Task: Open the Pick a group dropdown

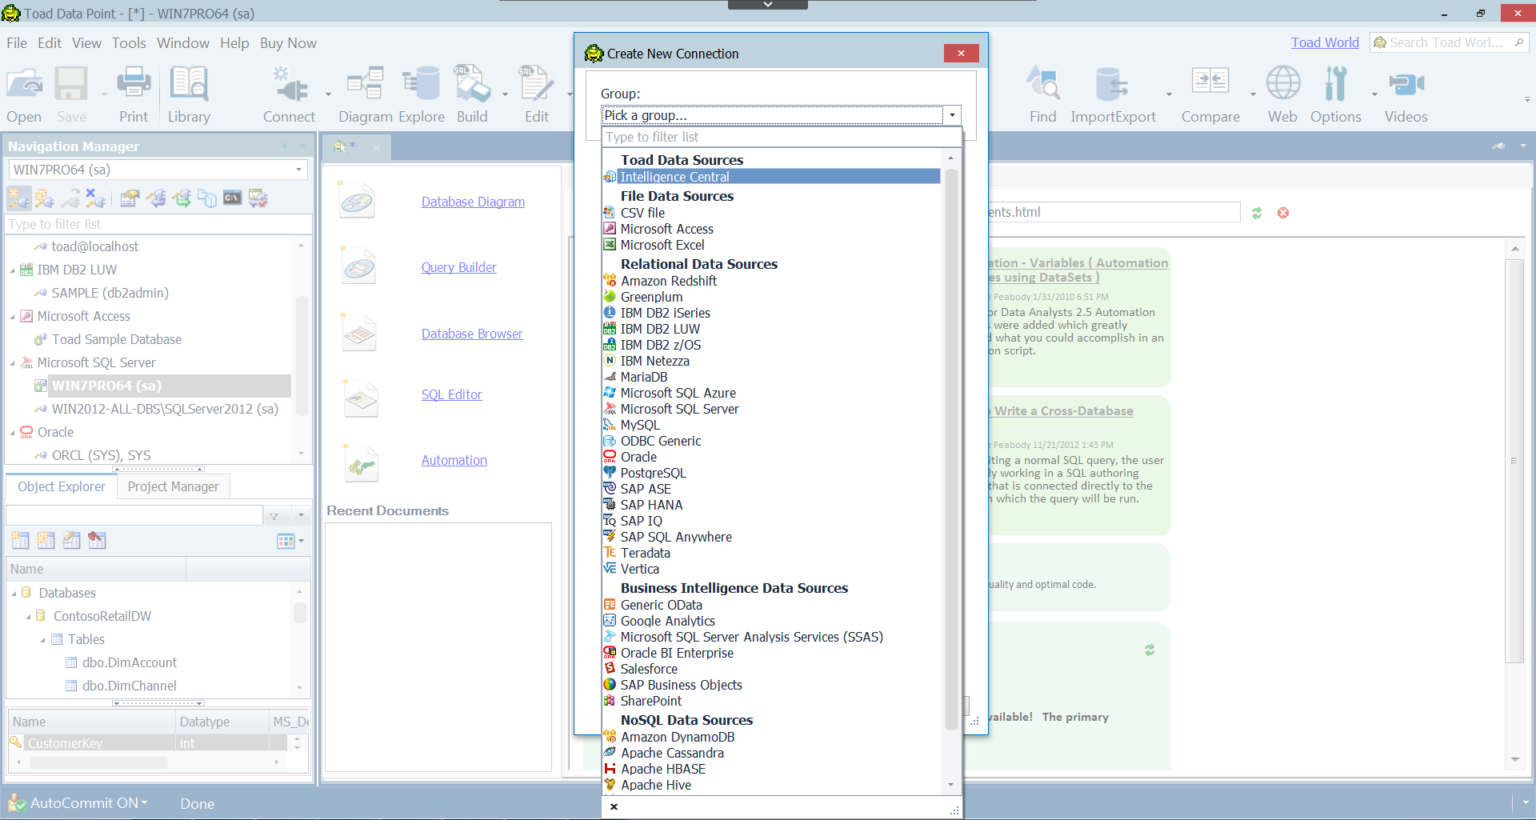Action: (x=951, y=115)
